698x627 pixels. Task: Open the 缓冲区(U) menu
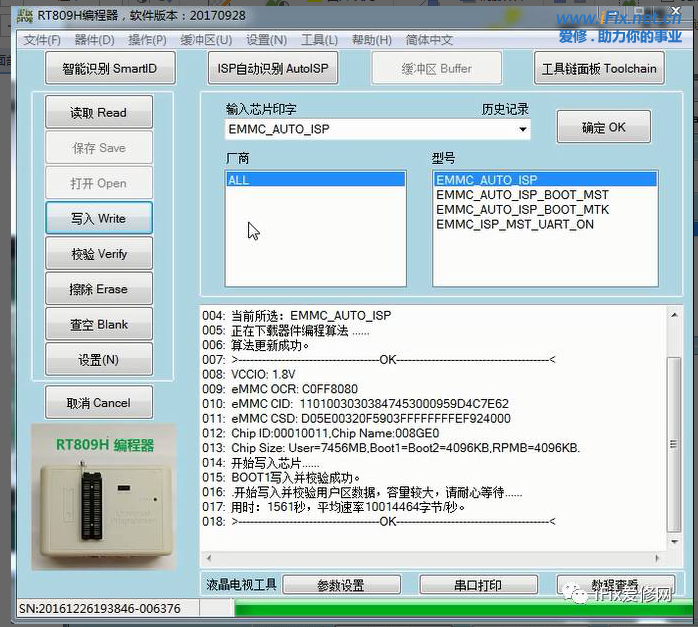(x=206, y=40)
